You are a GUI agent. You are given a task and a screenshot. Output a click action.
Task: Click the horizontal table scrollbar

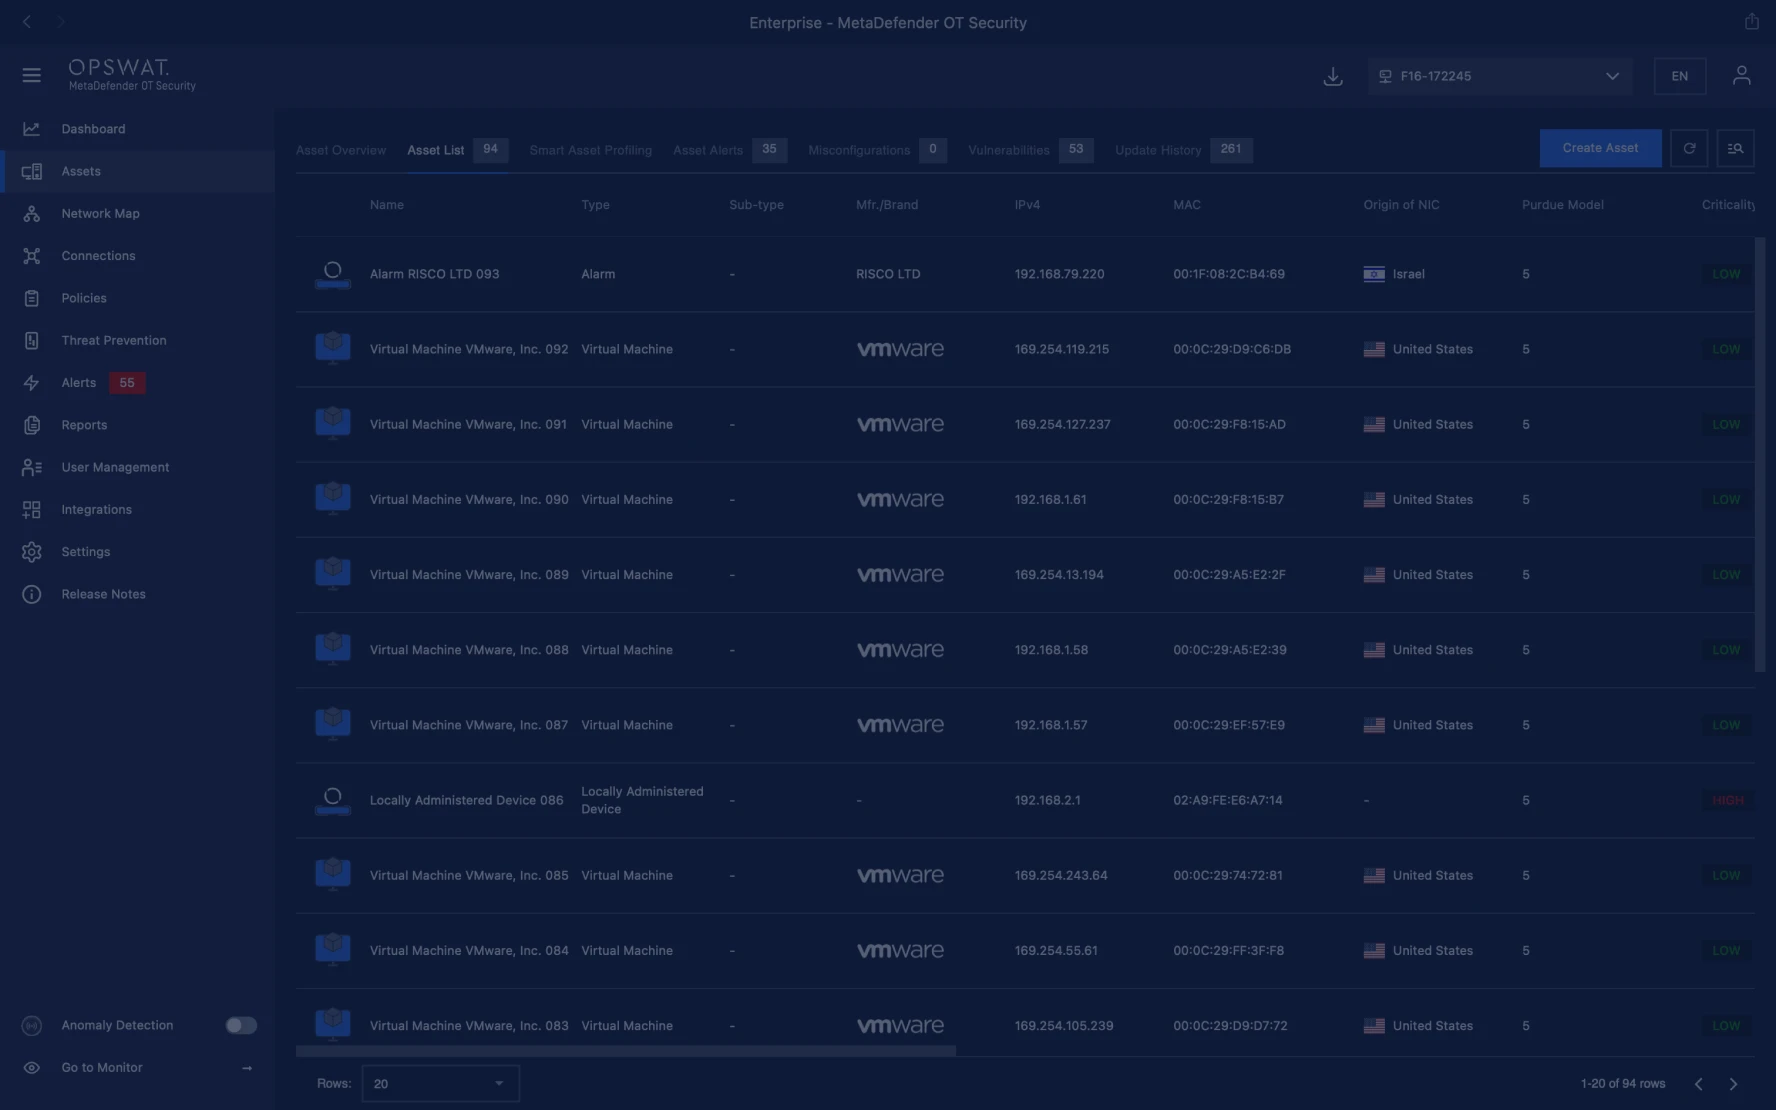point(625,1051)
